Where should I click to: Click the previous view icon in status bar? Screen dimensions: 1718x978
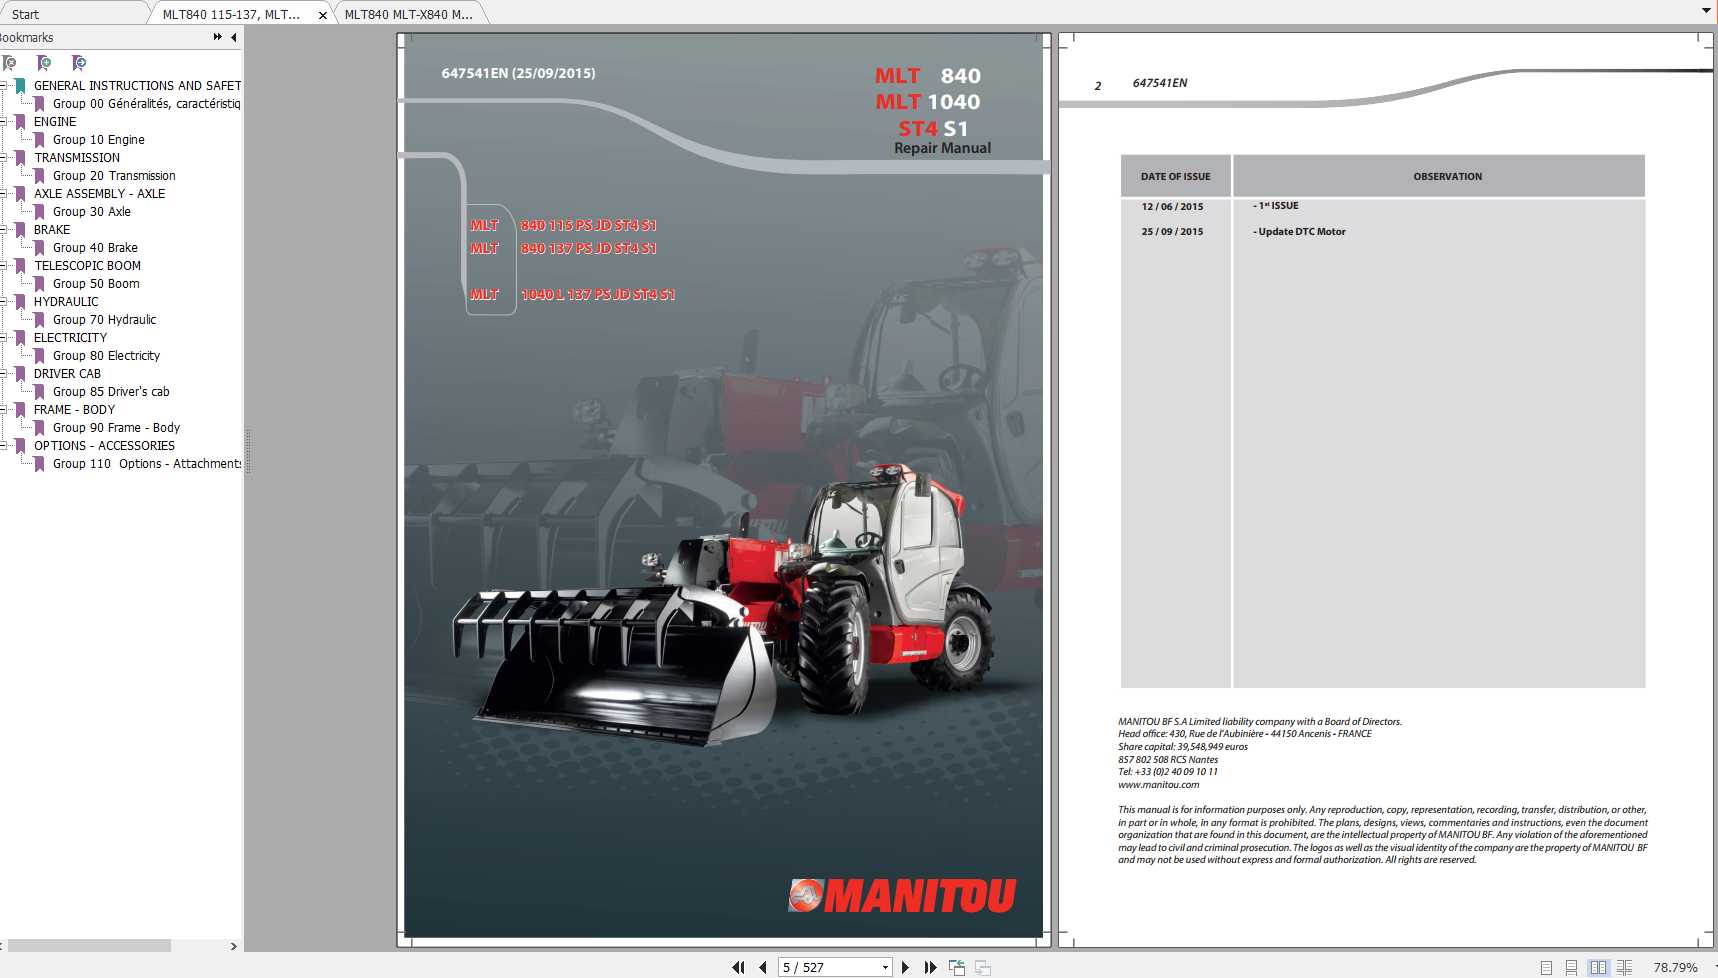957,967
